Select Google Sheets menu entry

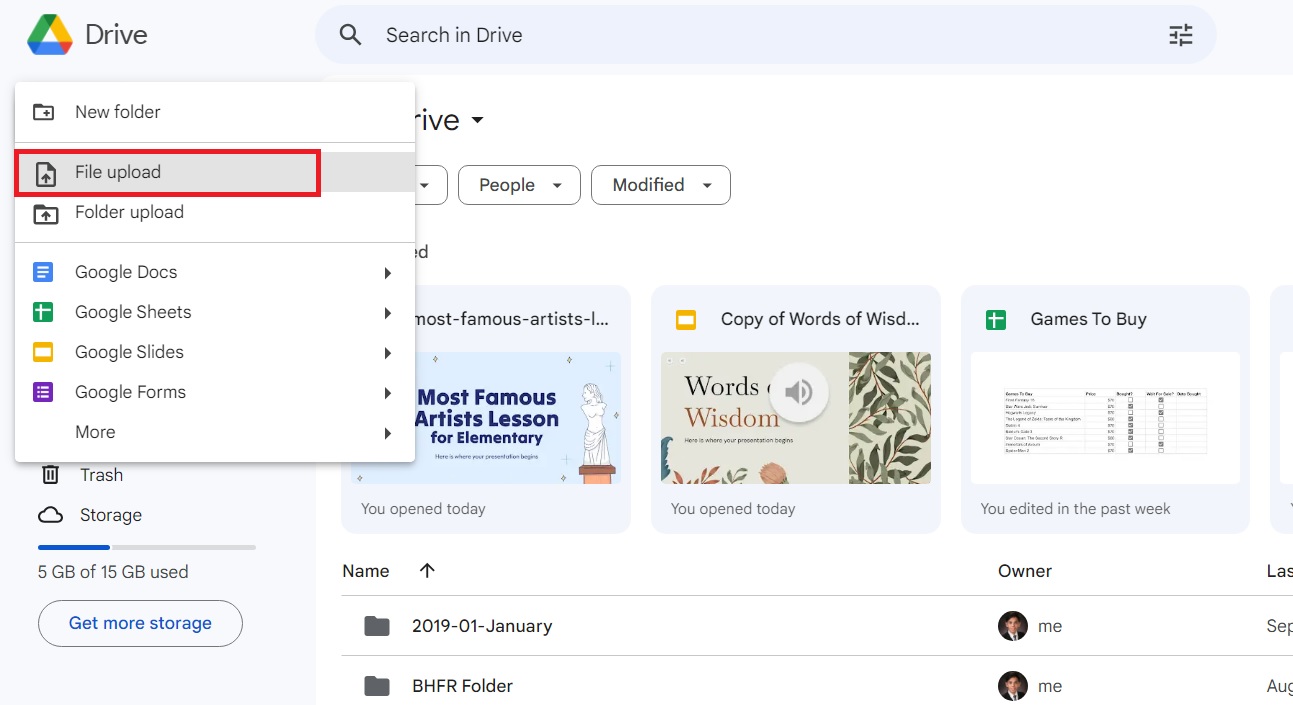click(215, 312)
